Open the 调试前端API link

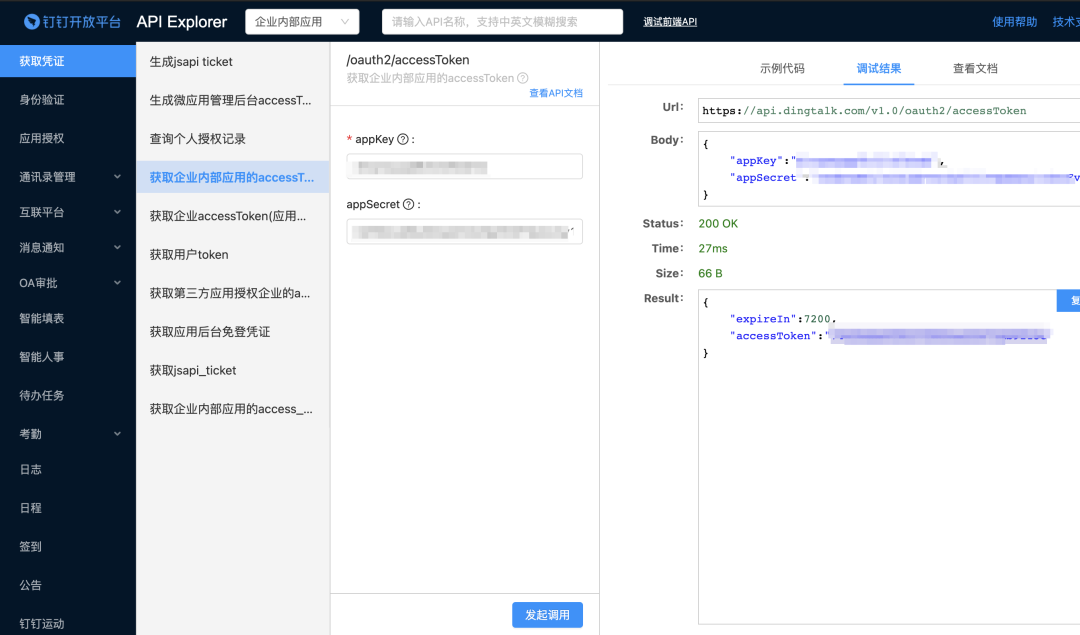click(x=670, y=21)
